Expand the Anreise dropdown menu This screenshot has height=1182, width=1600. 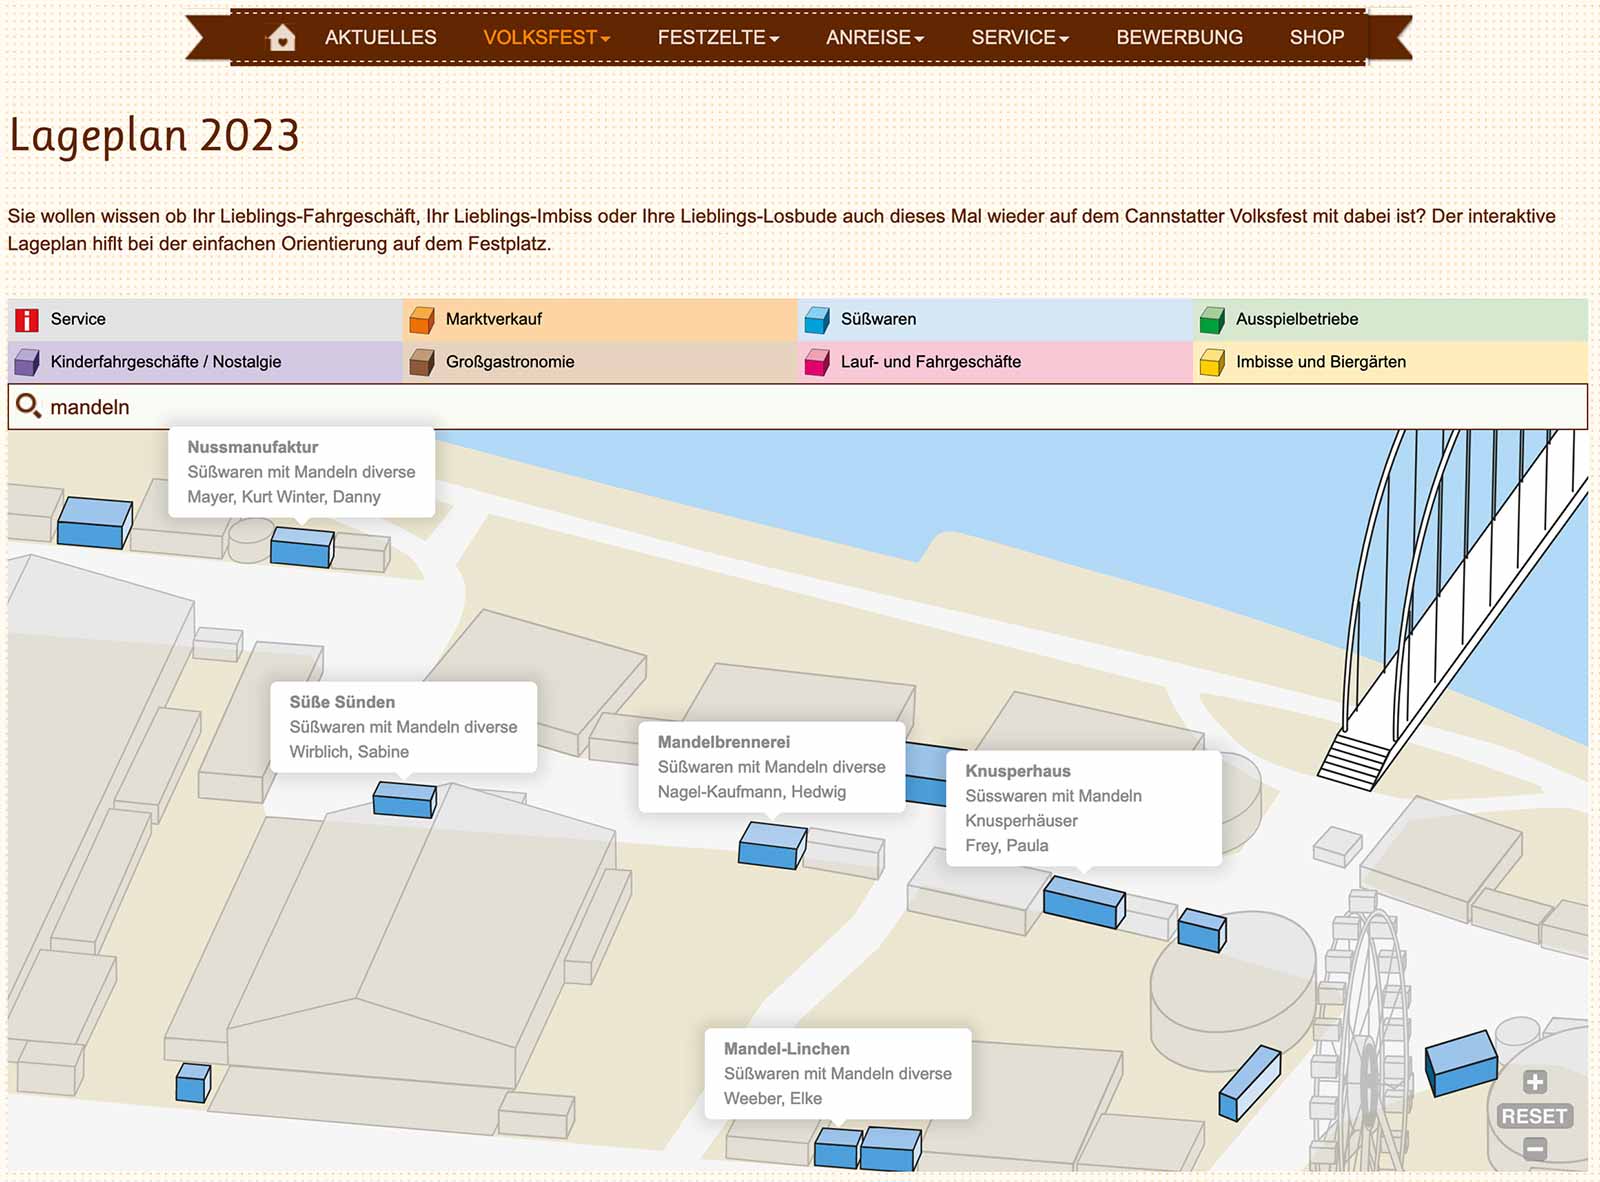point(874,38)
